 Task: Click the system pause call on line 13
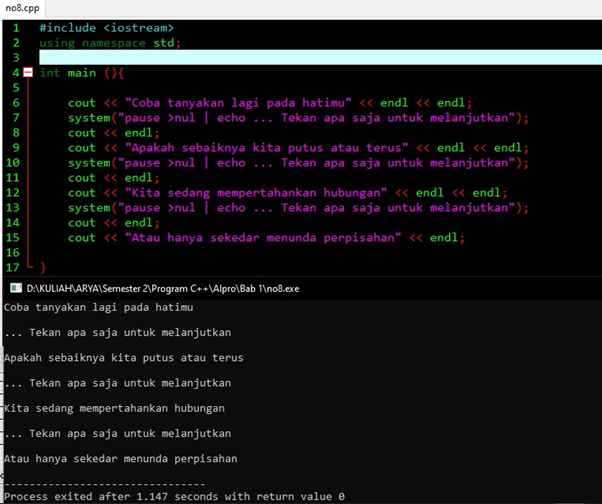pyautogui.click(x=298, y=208)
